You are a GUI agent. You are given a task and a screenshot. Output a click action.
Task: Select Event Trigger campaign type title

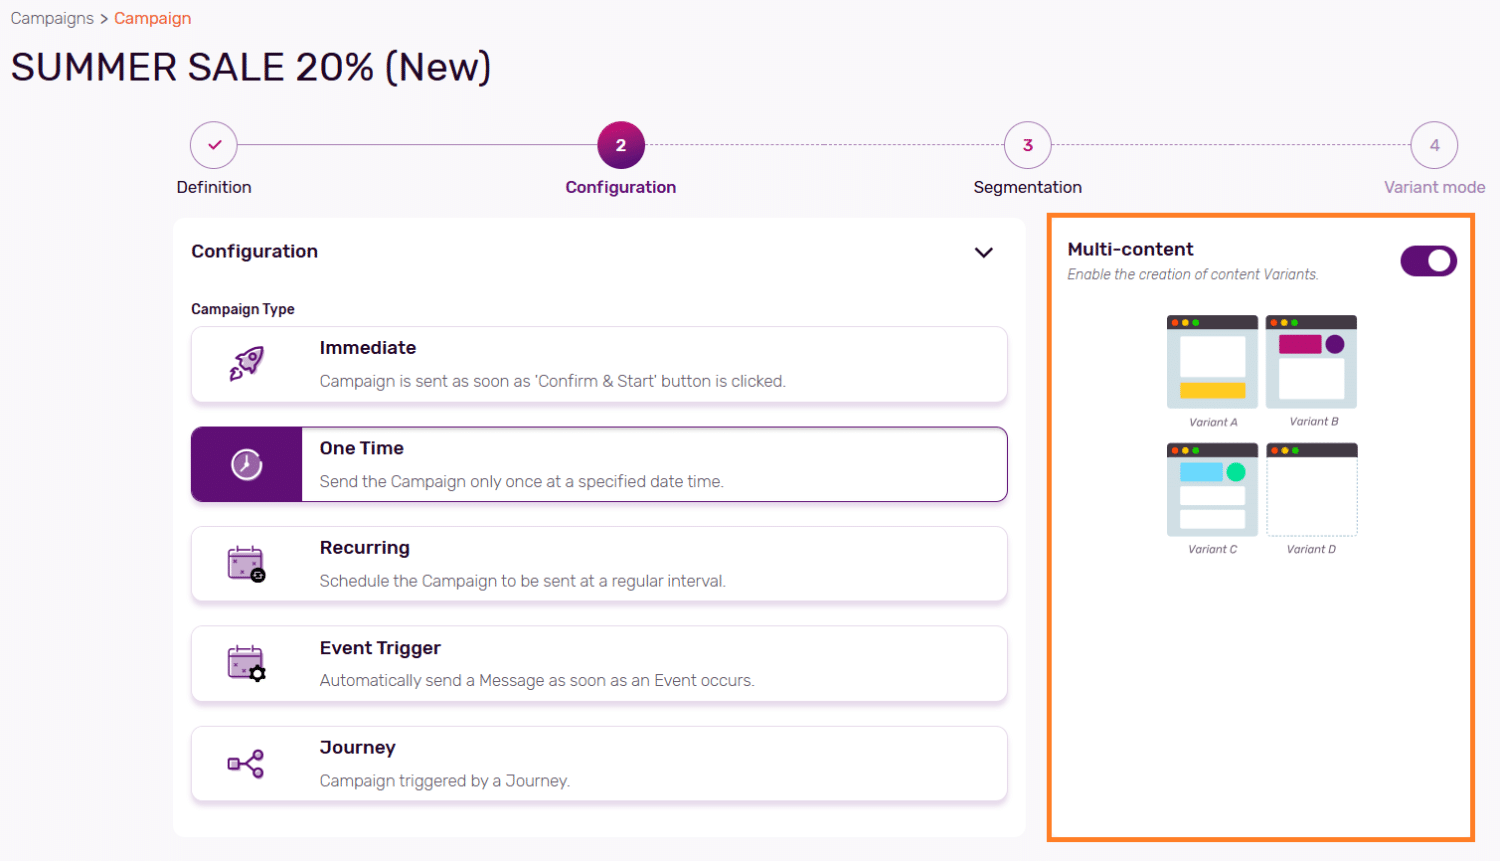[380, 648]
